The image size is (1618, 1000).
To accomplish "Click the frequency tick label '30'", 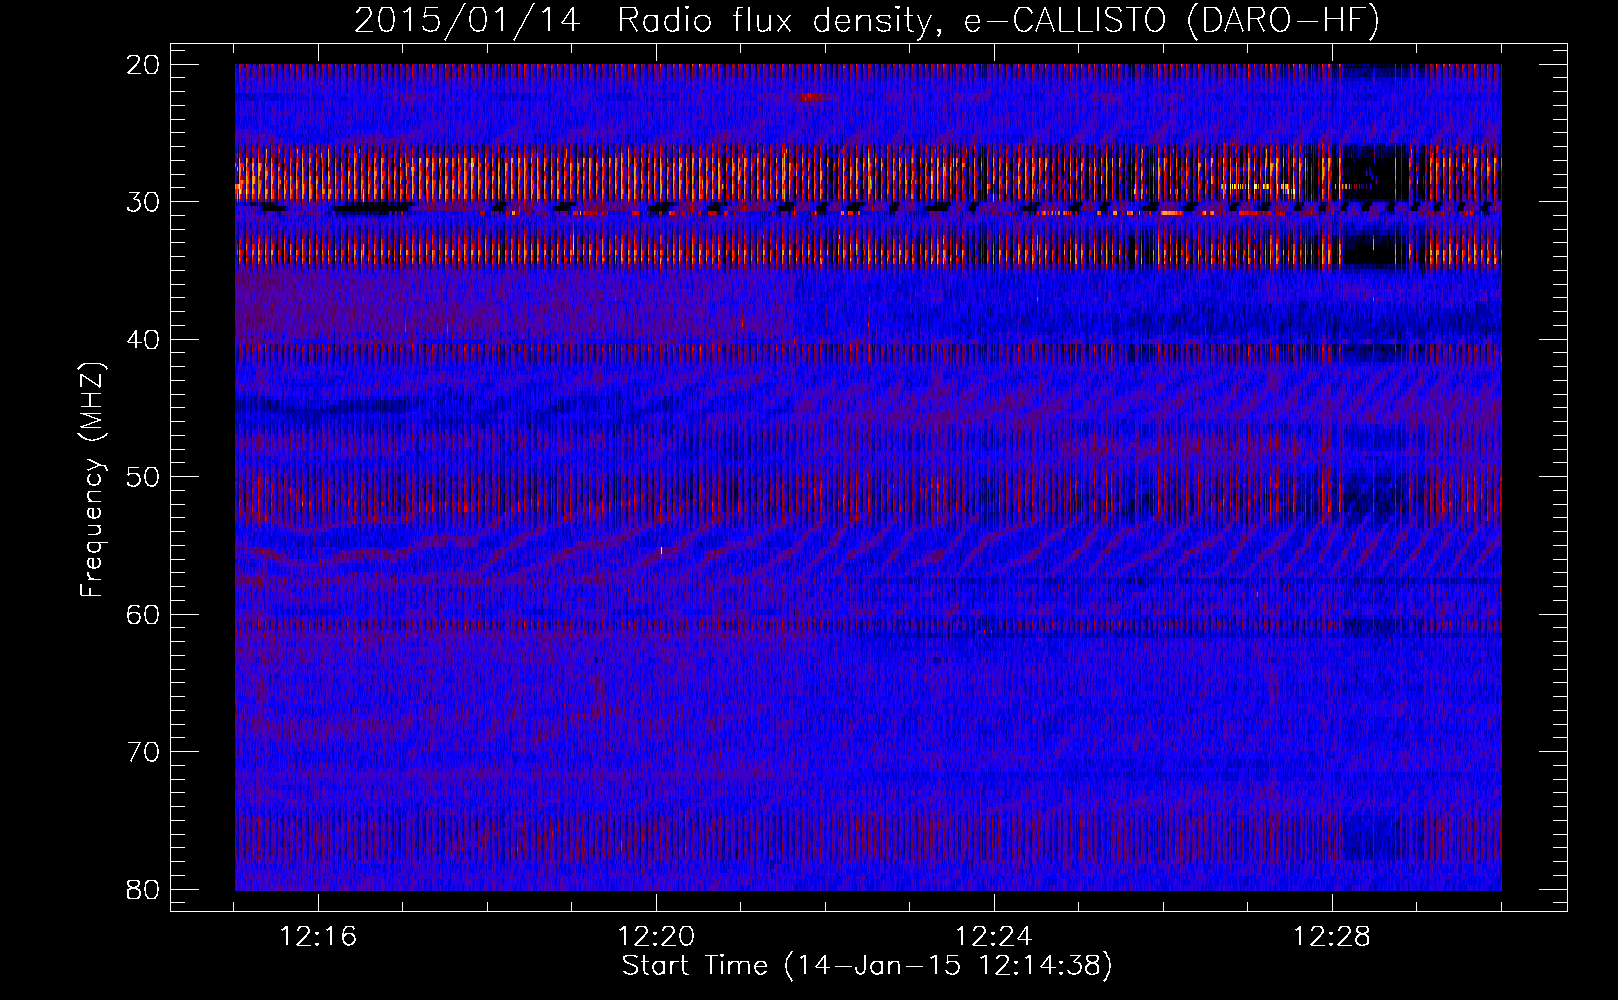I will (144, 202).
